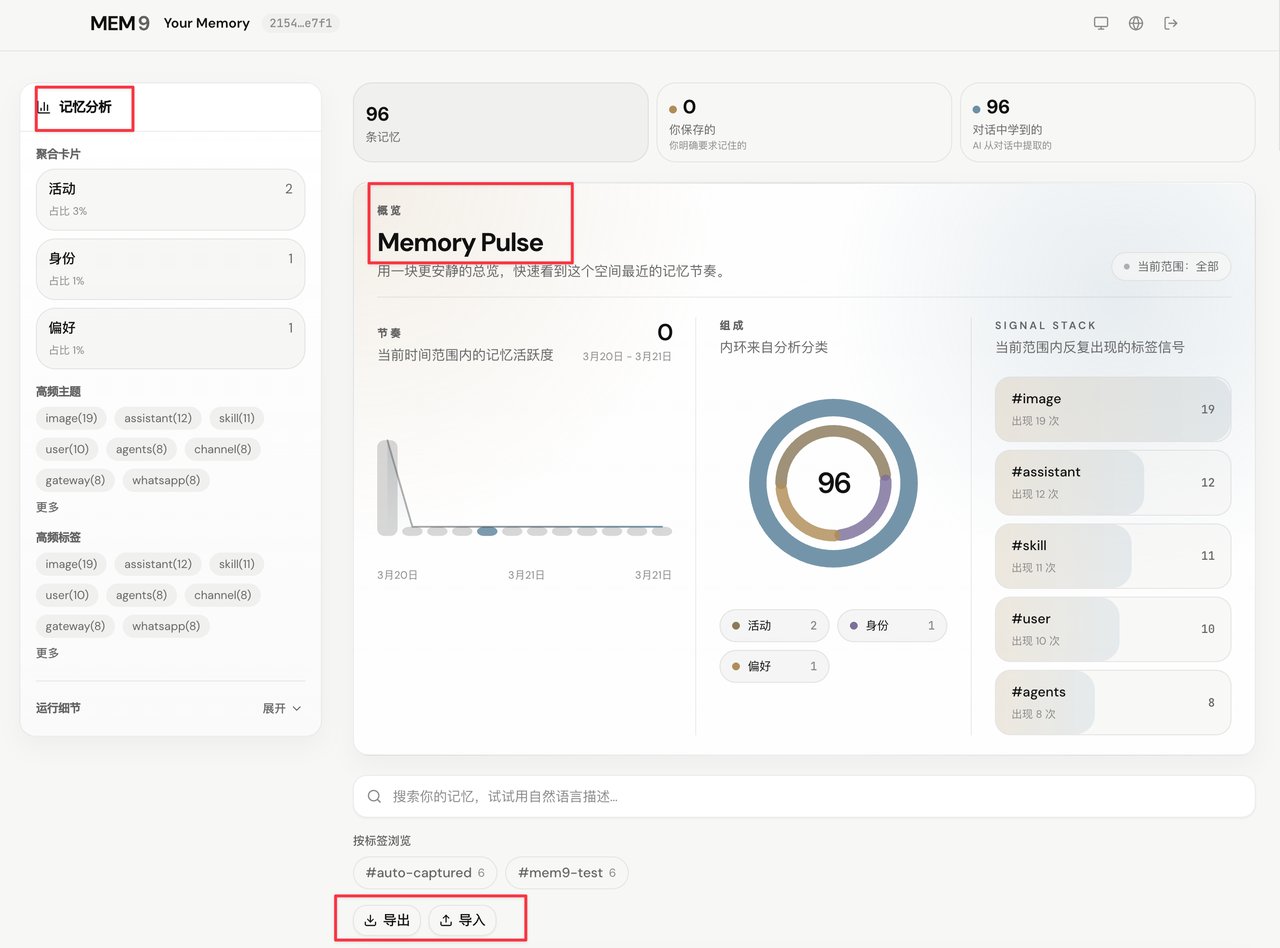This screenshot has width=1280, height=948.
Task: Open the 身份 aggregate card
Action: pyautogui.click(x=170, y=269)
